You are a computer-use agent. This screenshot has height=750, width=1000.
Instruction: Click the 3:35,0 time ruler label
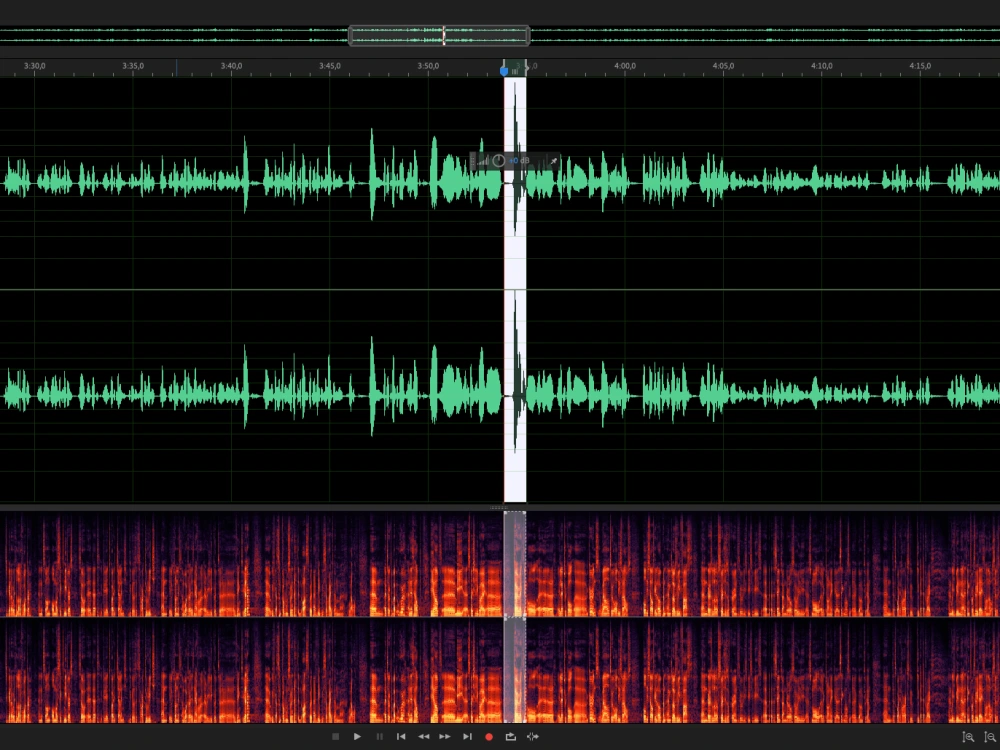[133, 66]
